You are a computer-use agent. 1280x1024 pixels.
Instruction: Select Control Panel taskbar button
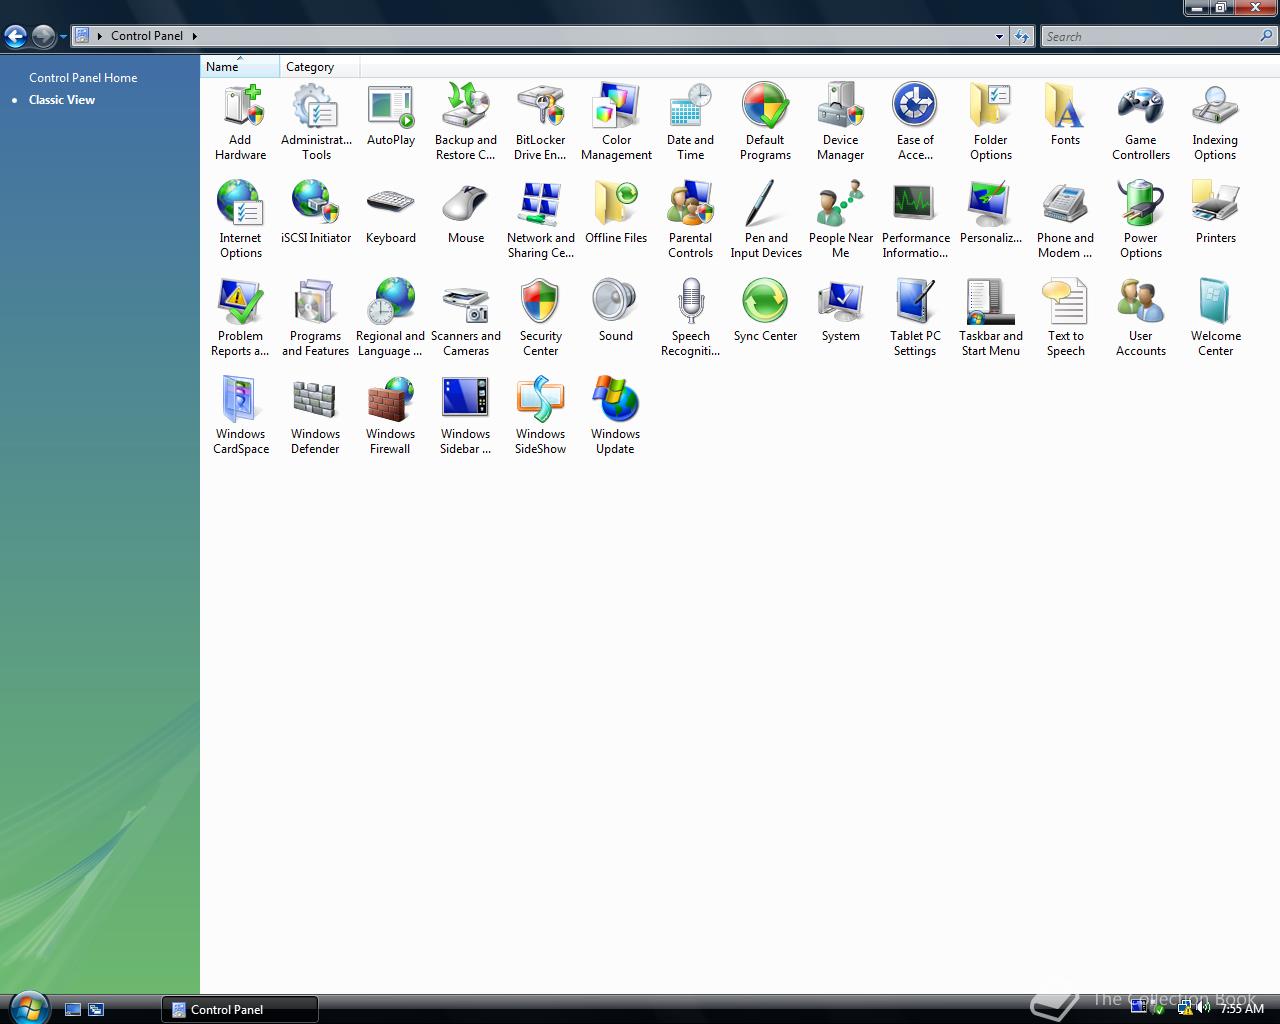[240, 1009]
